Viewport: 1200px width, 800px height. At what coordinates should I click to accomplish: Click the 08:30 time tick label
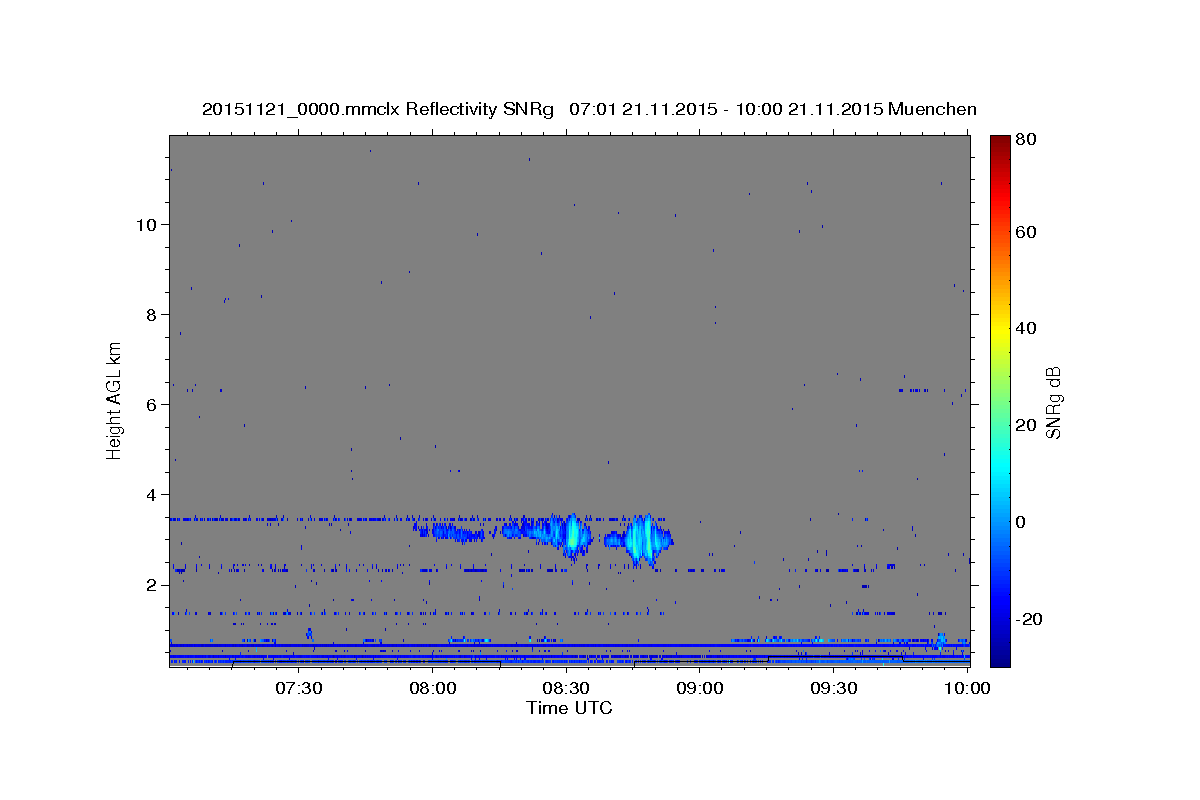click(x=566, y=688)
